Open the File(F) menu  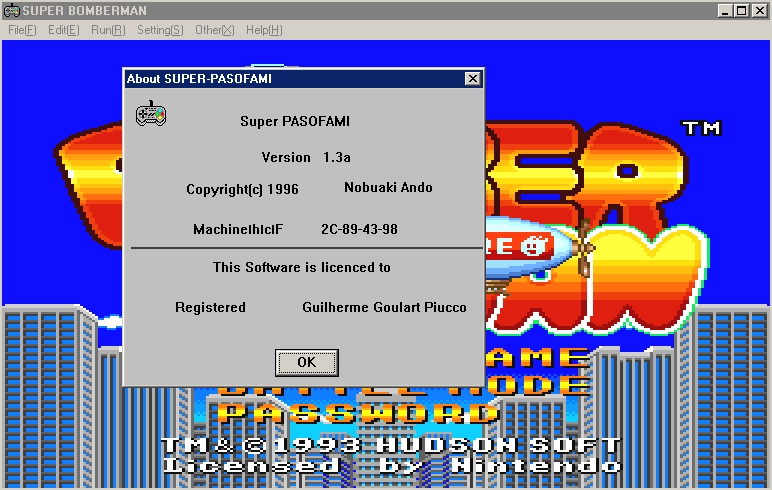point(22,30)
